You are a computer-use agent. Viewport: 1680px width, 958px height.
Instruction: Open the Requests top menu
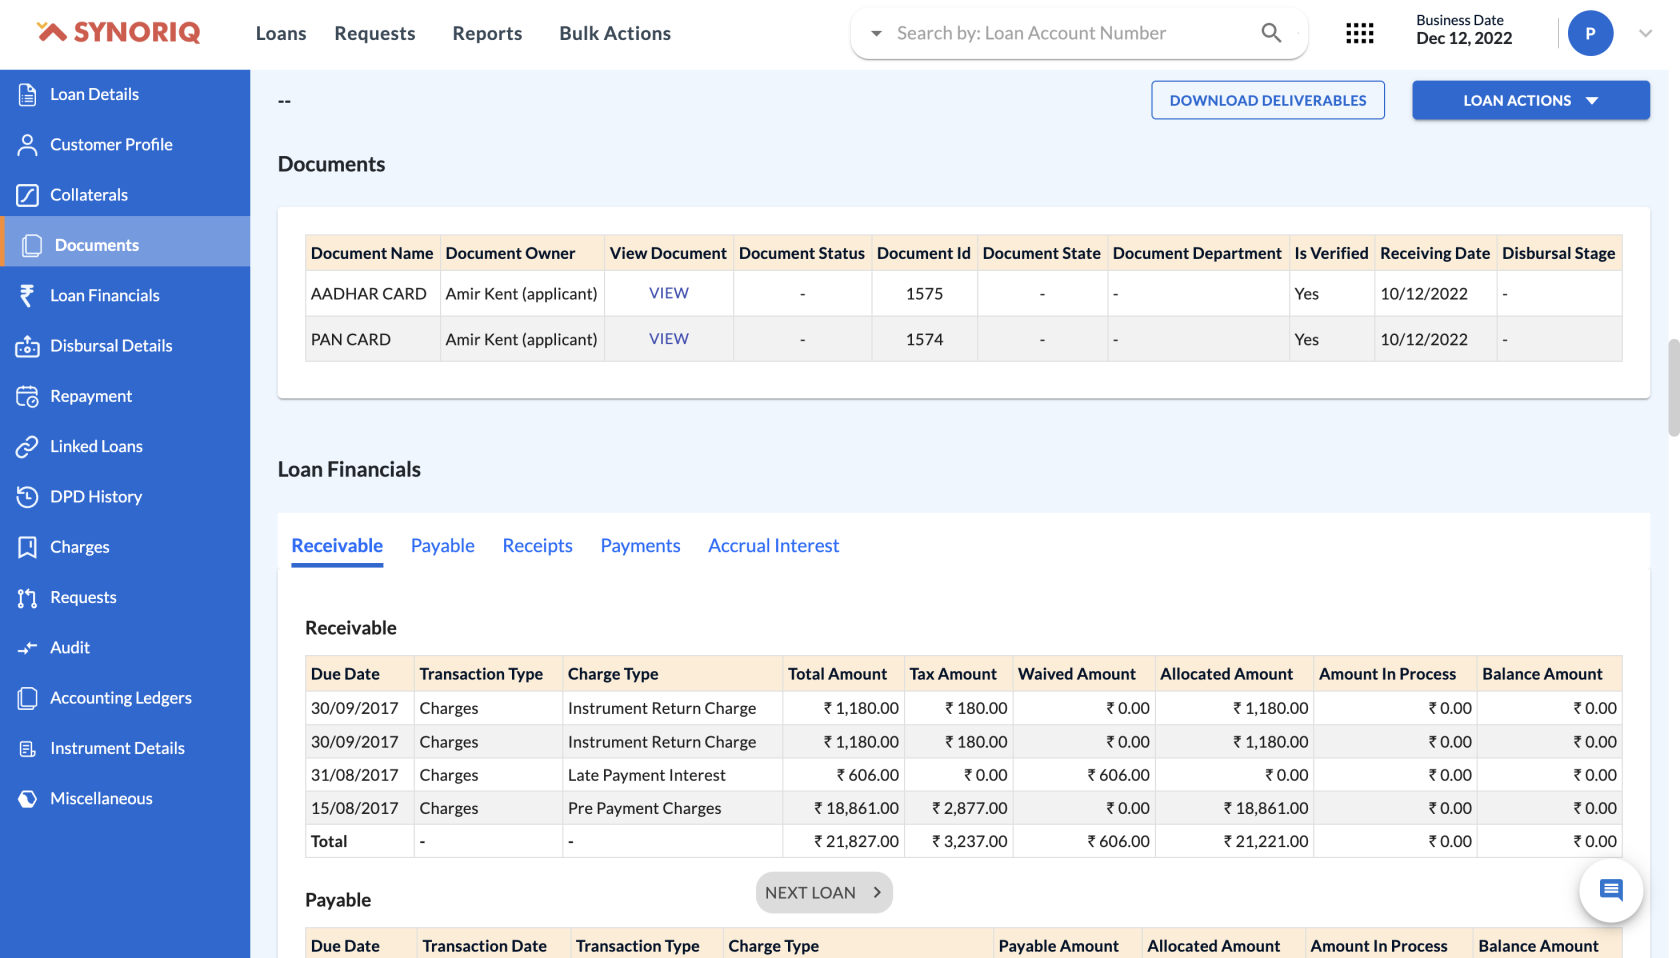point(375,33)
